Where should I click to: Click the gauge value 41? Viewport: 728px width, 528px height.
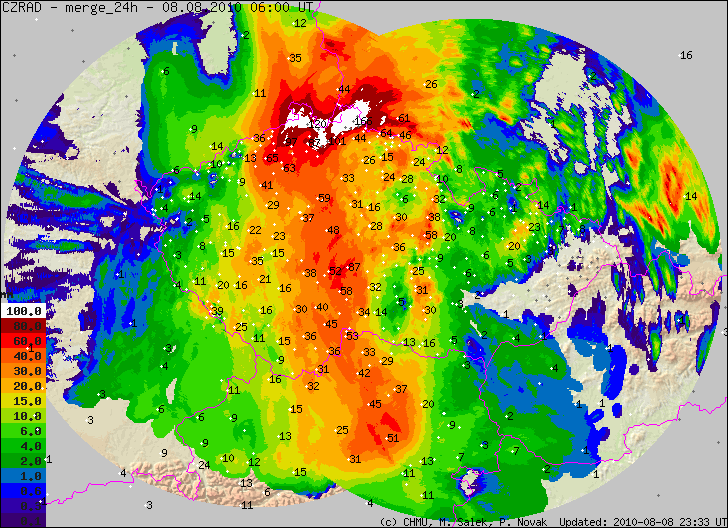click(x=266, y=185)
